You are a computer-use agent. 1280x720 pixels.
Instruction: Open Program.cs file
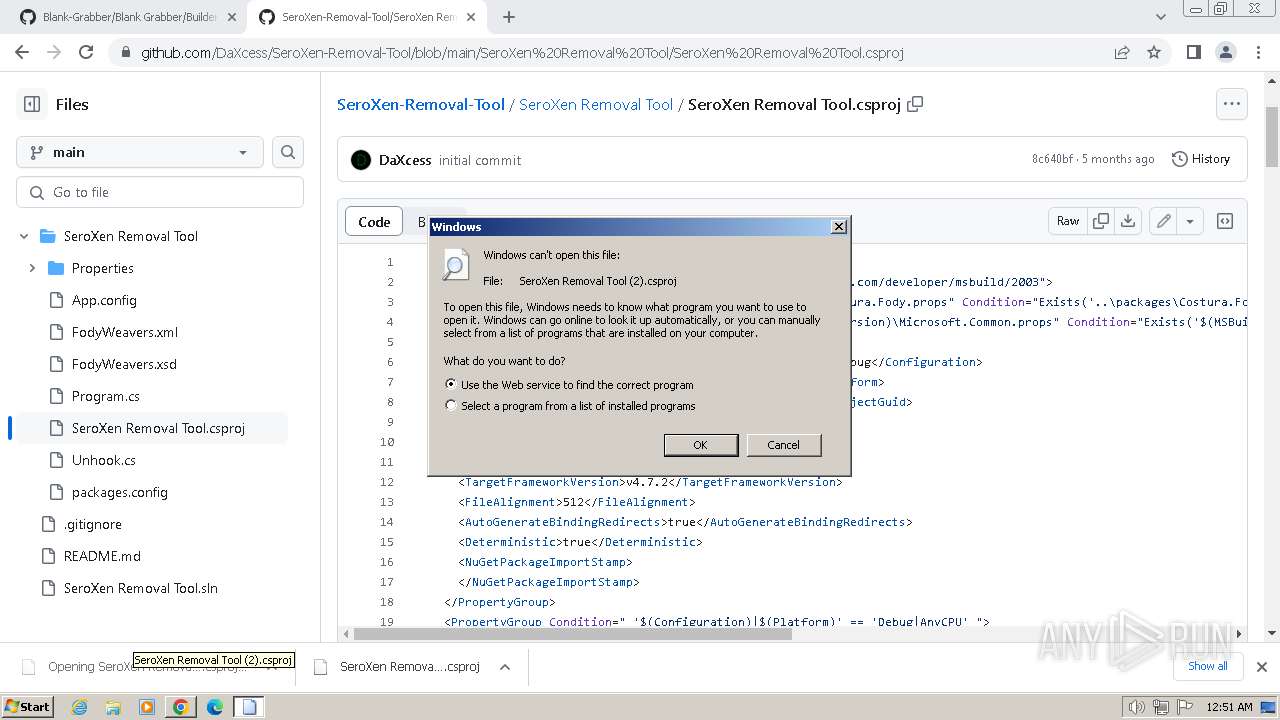coord(105,396)
